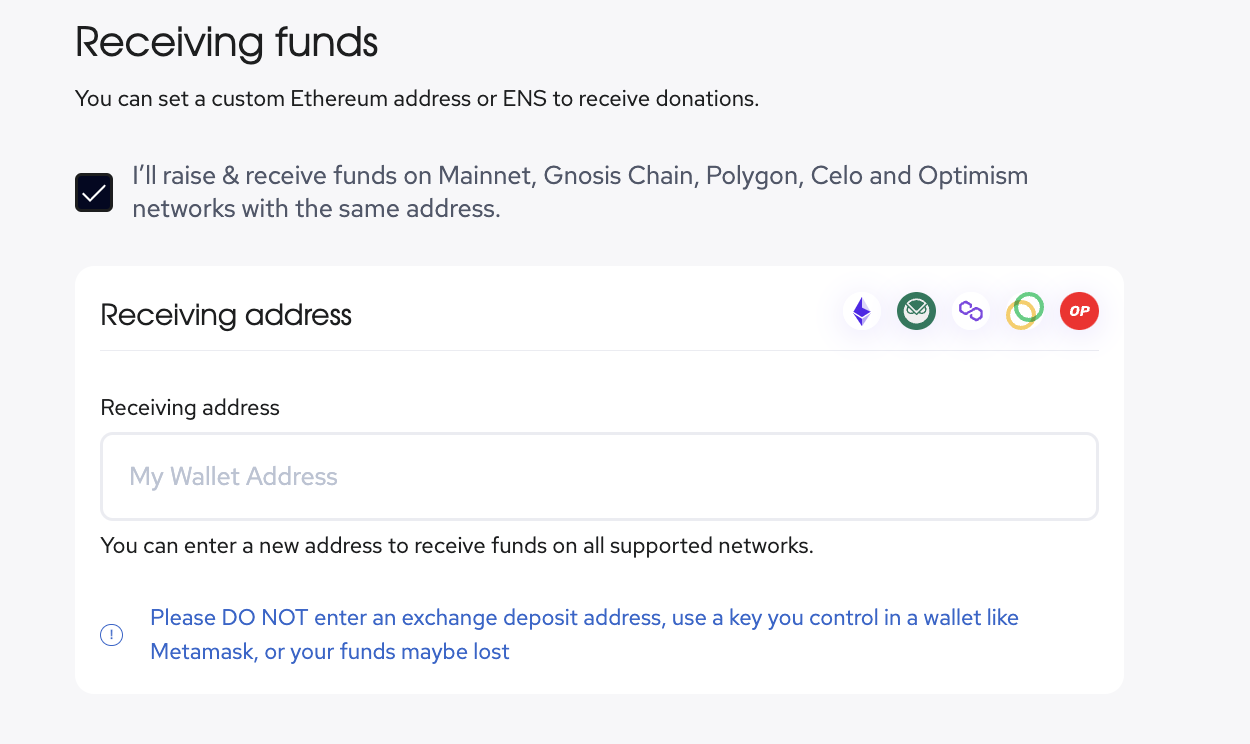
Task: Click the blue exclamation info icon
Action: pyautogui.click(x=111, y=635)
